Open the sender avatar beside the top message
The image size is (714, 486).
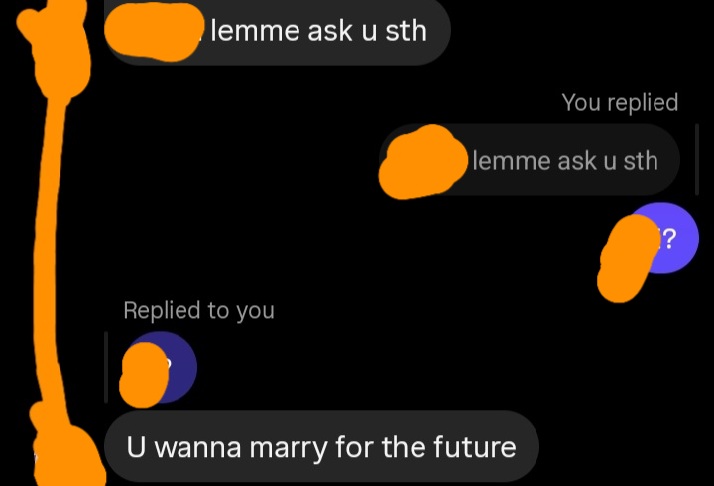click(x=57, y=48)
